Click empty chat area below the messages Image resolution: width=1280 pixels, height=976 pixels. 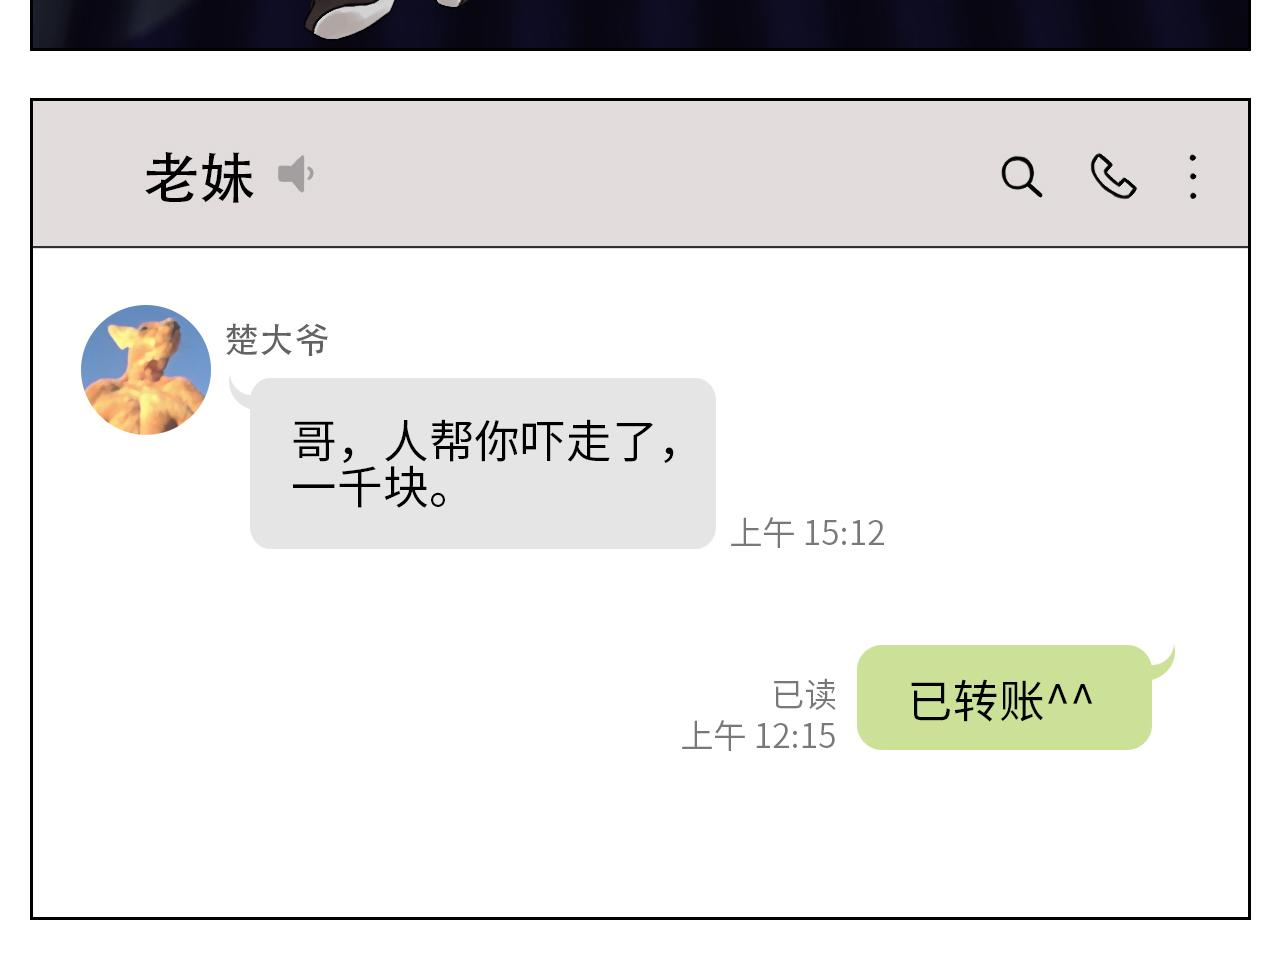coord(640,840)
